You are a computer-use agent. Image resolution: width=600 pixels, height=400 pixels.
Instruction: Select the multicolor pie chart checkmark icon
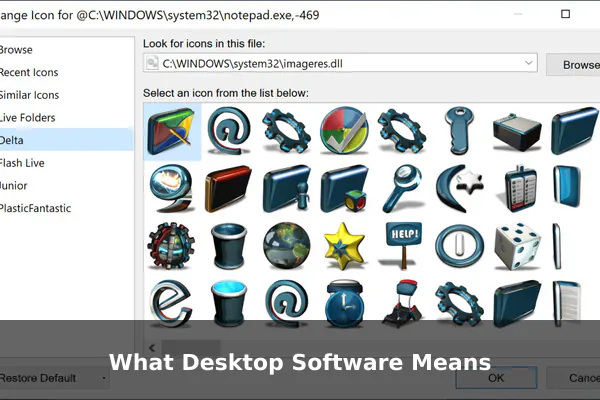tap(344, 130)
